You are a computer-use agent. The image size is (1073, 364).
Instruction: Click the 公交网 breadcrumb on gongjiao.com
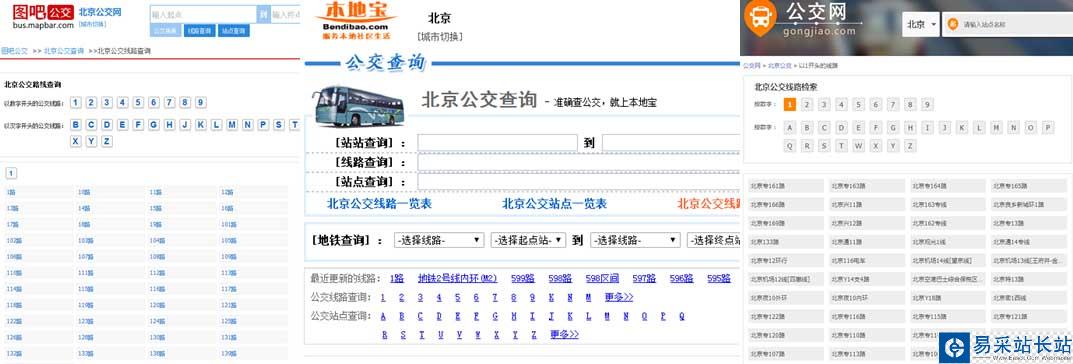pyautogui.click(x=751, y=65)
